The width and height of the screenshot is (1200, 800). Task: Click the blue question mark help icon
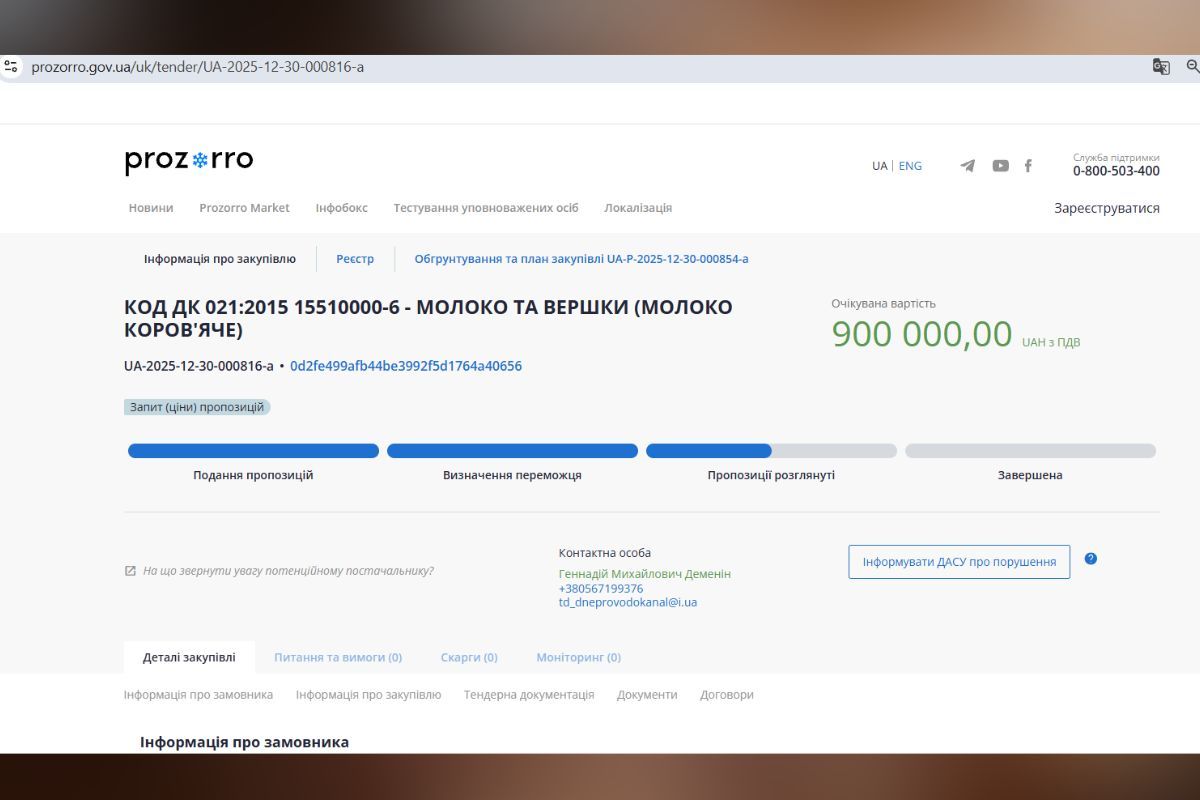point(1090,560)
